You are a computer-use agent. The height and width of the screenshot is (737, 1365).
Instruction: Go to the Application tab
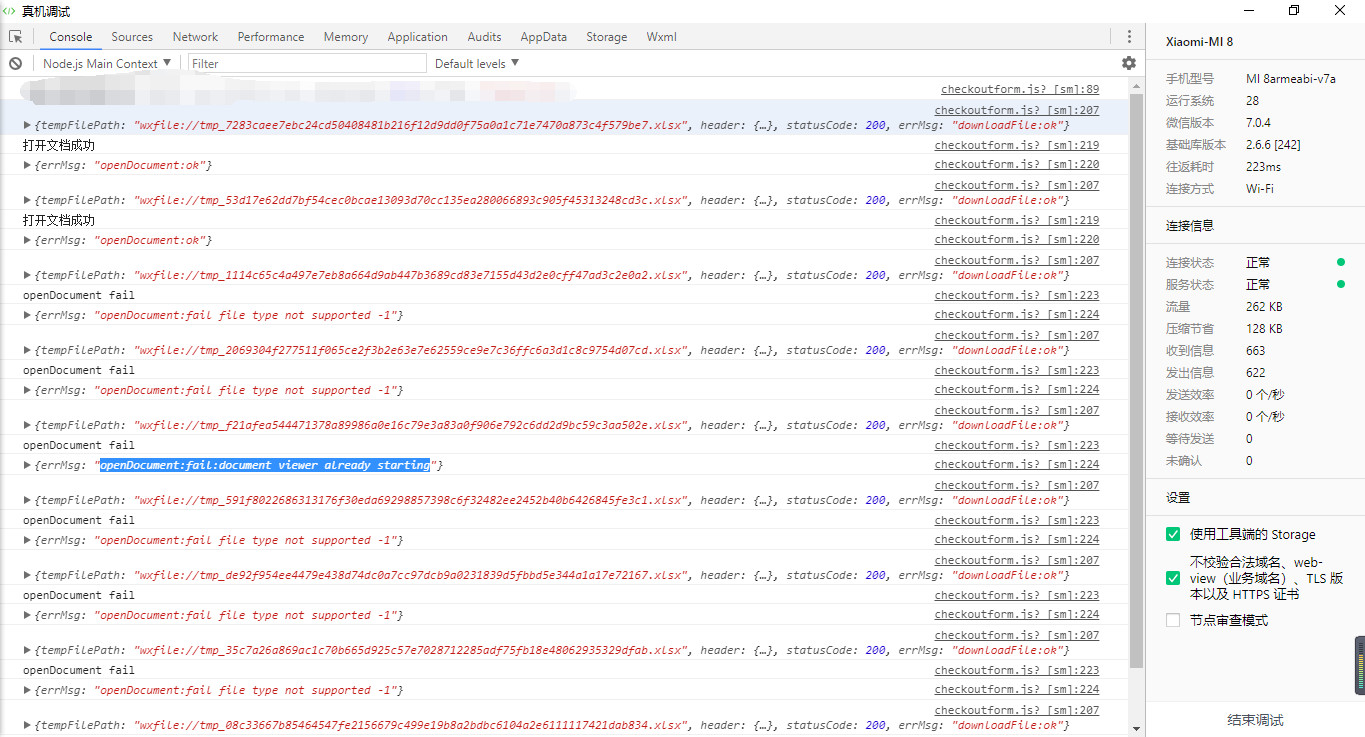[x=418, y=37]
